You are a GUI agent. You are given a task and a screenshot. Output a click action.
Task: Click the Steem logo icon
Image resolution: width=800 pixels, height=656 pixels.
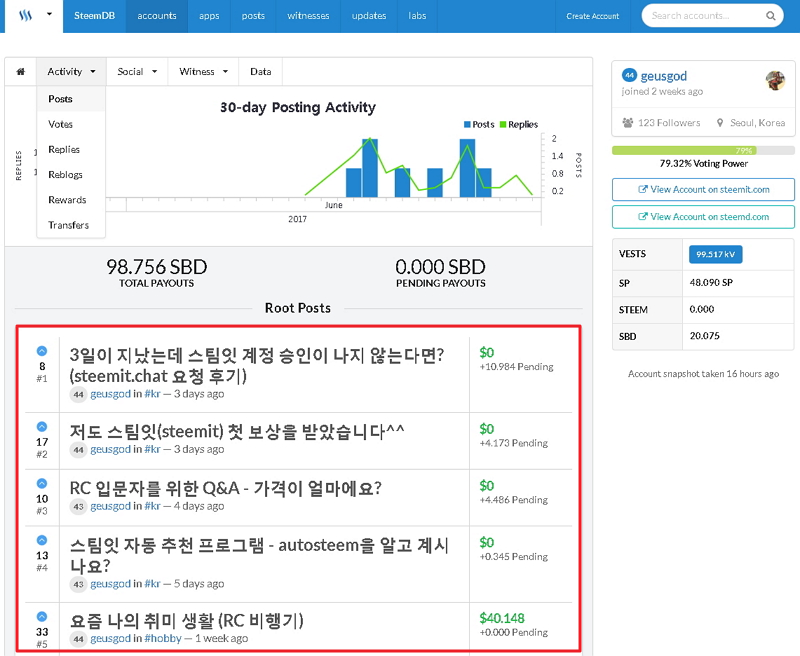pyautogui.click(x=25, y=15)
